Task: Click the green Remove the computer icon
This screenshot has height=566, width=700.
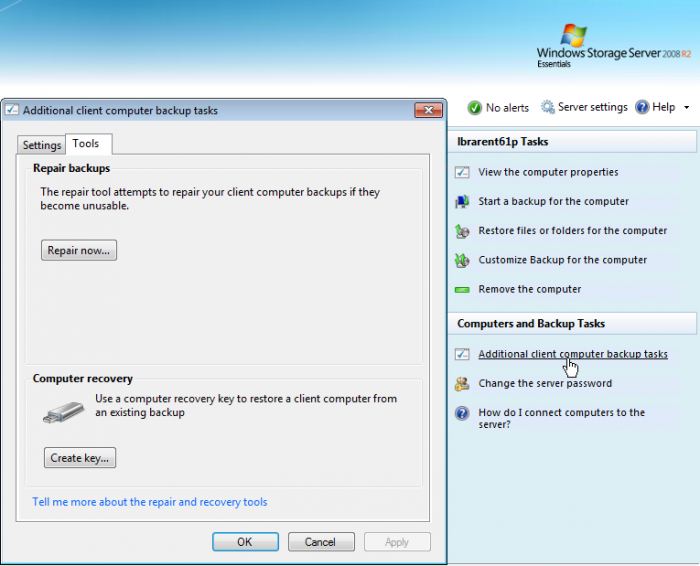Action: [x=462, y=290]
